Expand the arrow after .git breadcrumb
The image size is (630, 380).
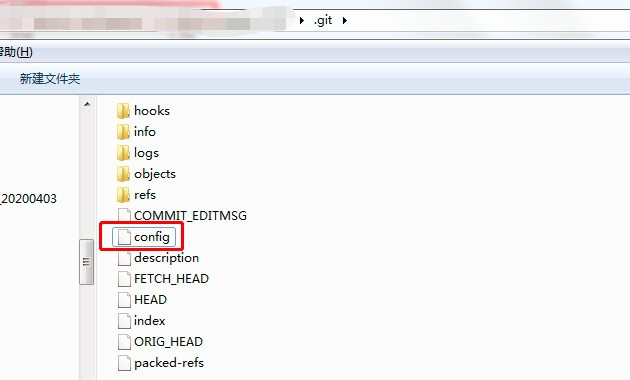click(x=345, y=20)
